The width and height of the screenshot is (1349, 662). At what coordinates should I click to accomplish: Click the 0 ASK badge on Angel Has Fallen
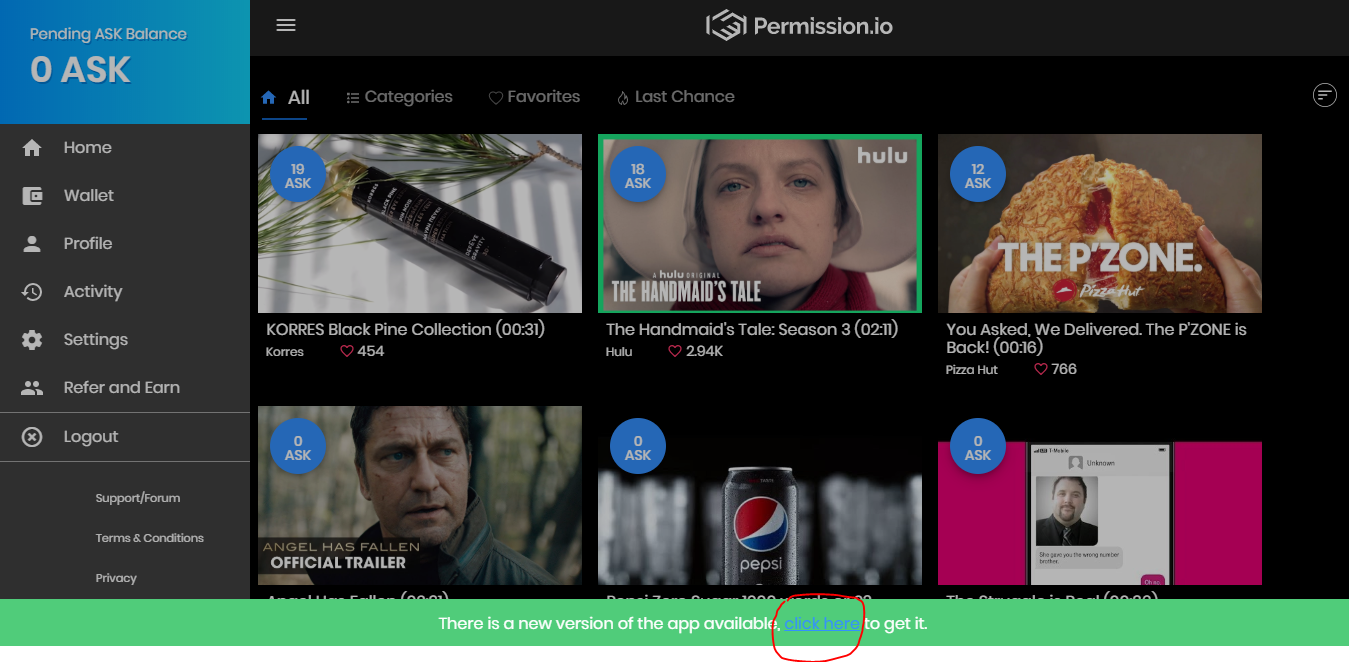tap(298, 447)
